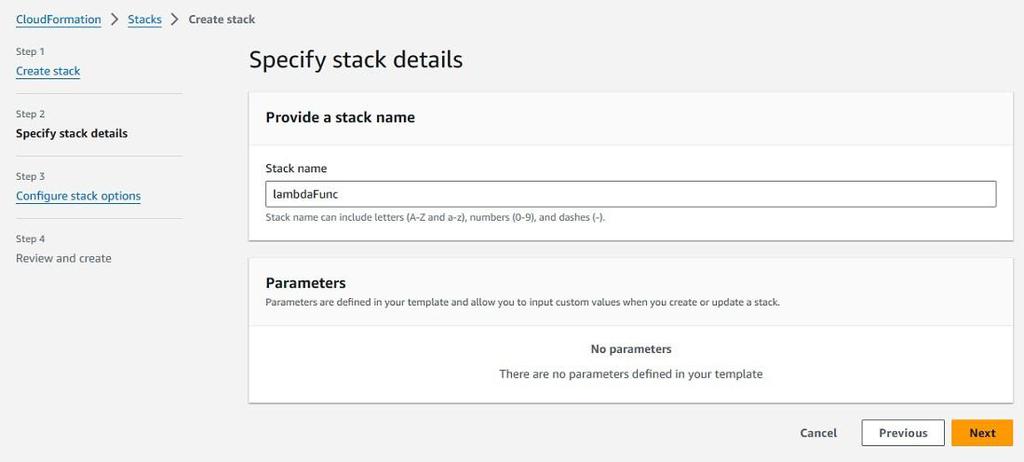Click the Stack name field label
The height and width of the screenshot is (462, 1024).
pyautogui.click(x=296, y=168)
